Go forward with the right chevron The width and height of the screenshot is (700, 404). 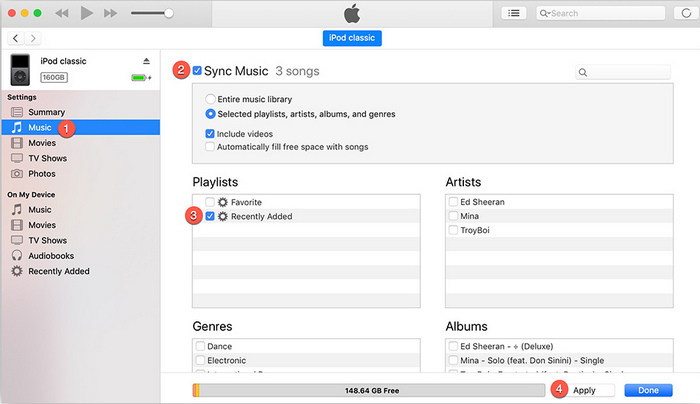(x=33, y=38)
